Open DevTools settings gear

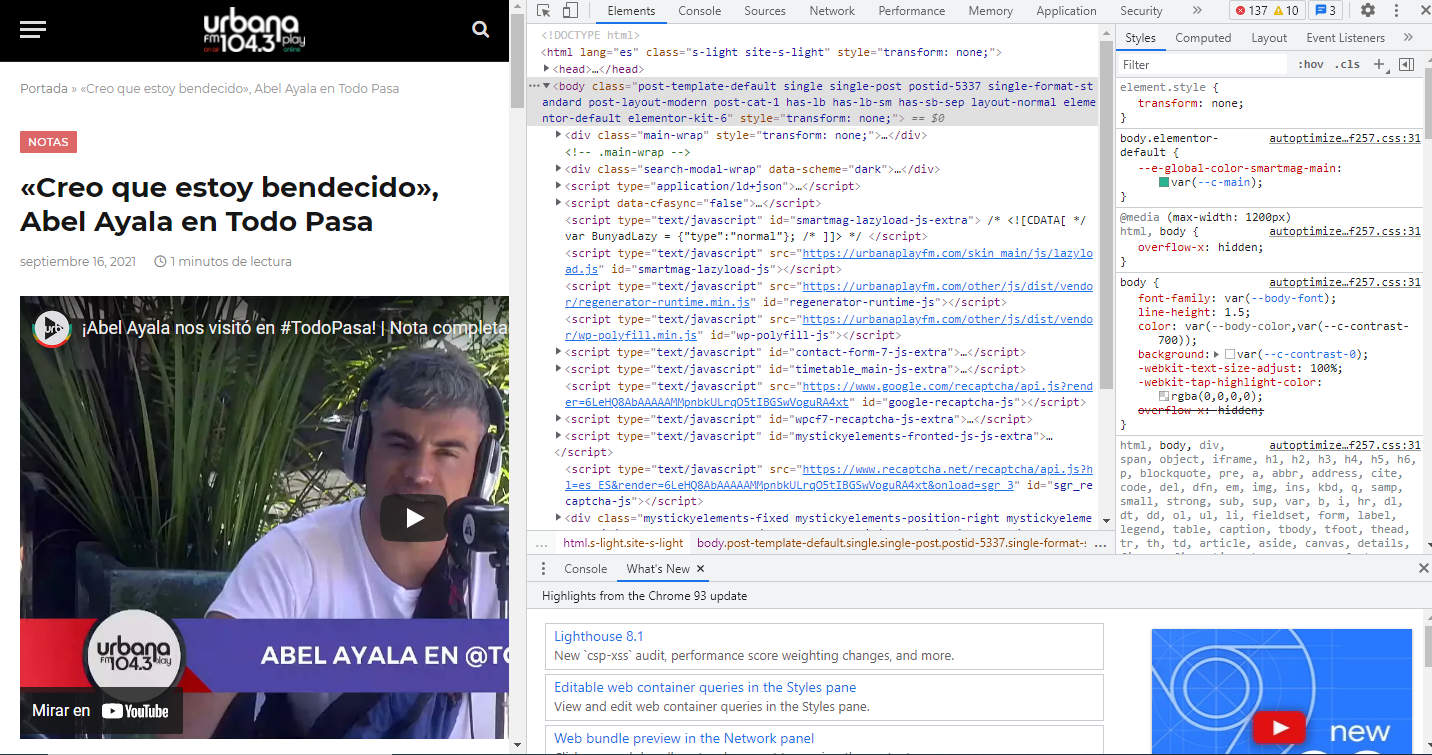(1367, 11)
